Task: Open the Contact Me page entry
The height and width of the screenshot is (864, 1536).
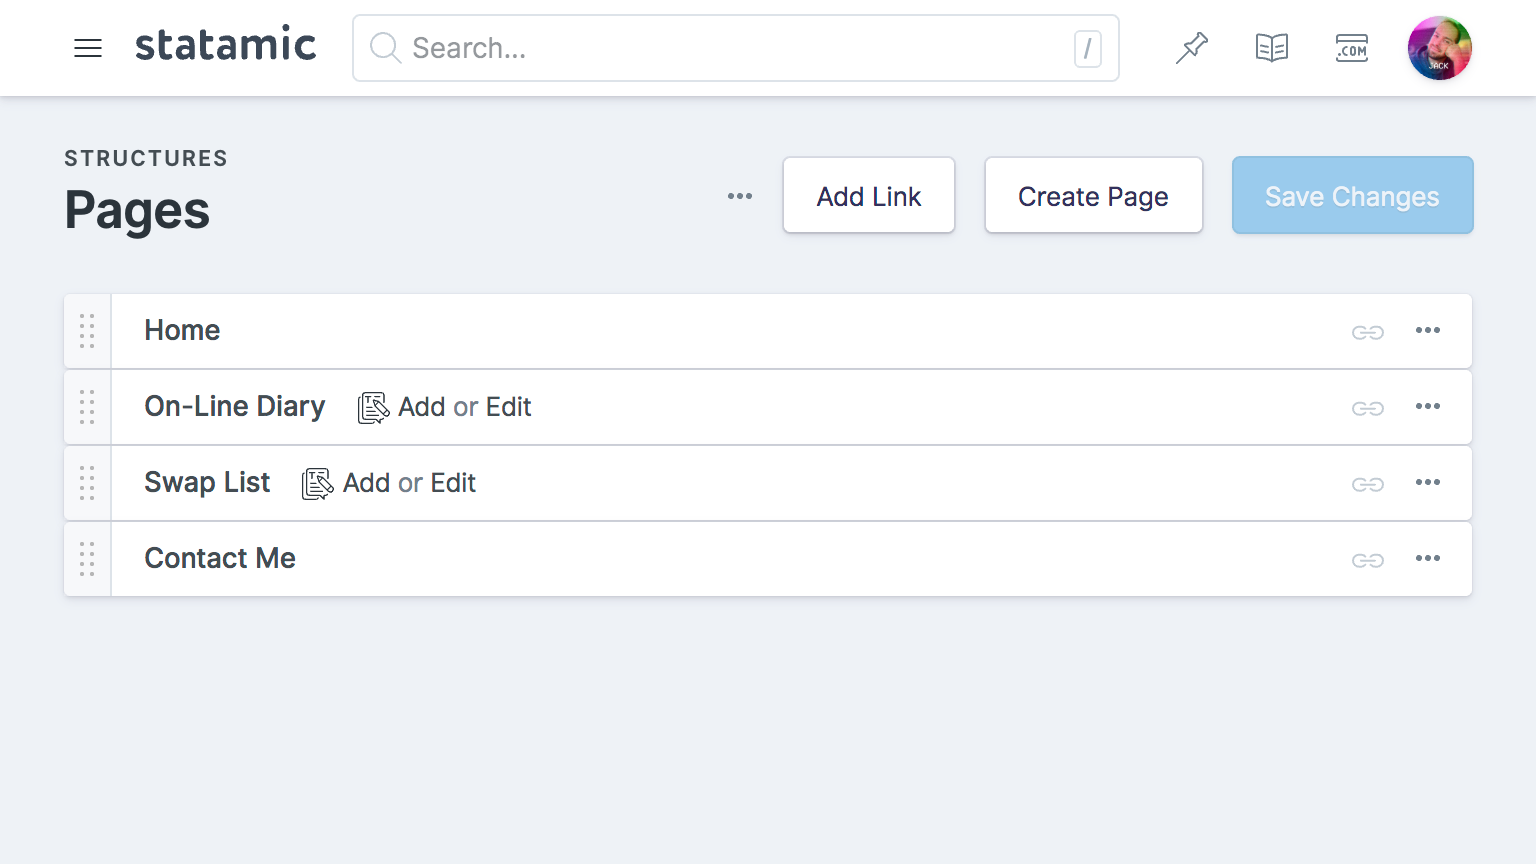Action: pyautogui.click(x=220, y=558)
